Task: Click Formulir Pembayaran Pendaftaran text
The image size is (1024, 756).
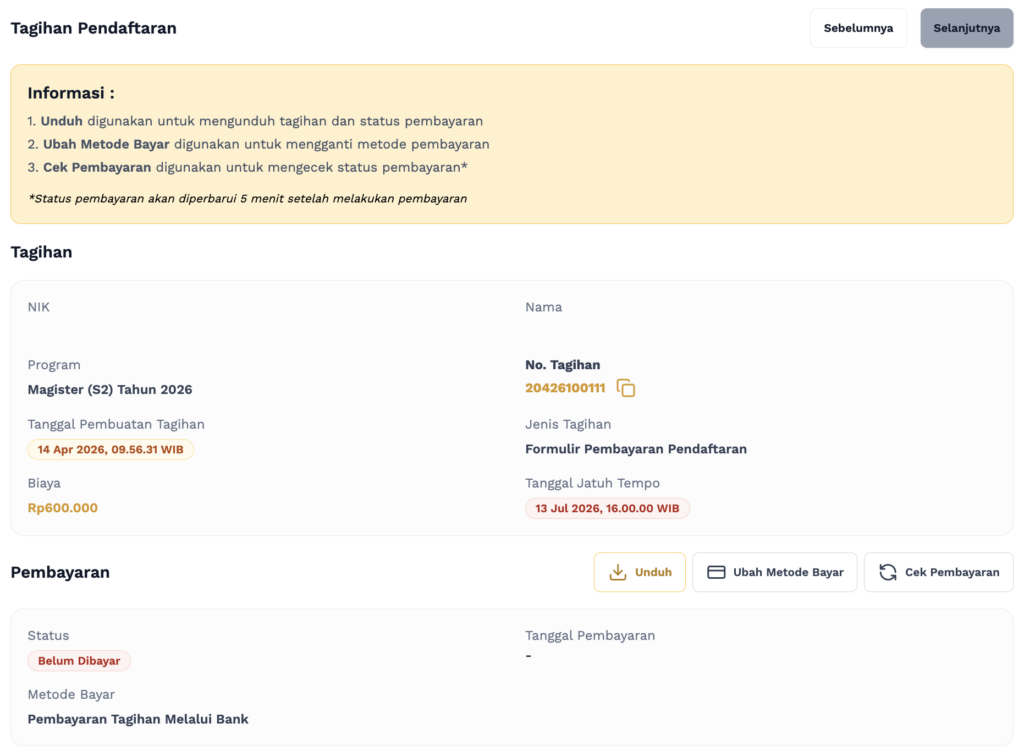Action: (636, 449)
